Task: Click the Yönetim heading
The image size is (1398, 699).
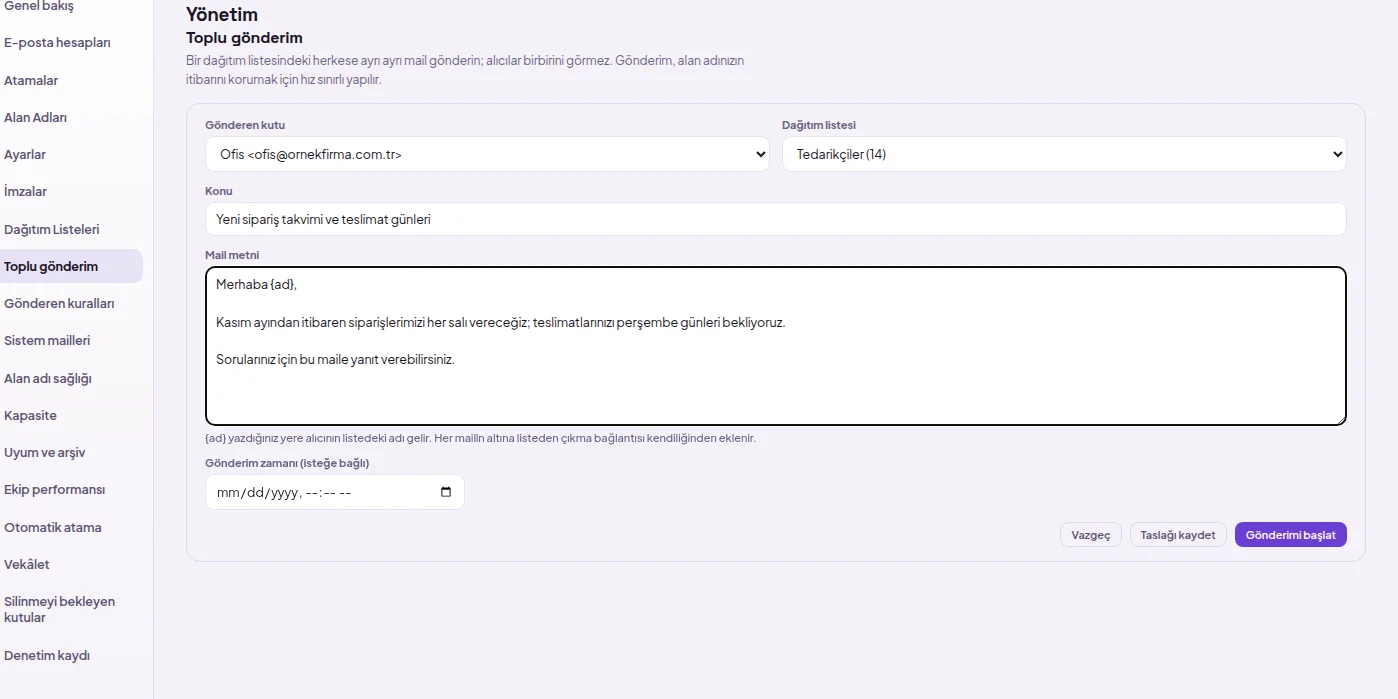Action: tap(222, 15)
